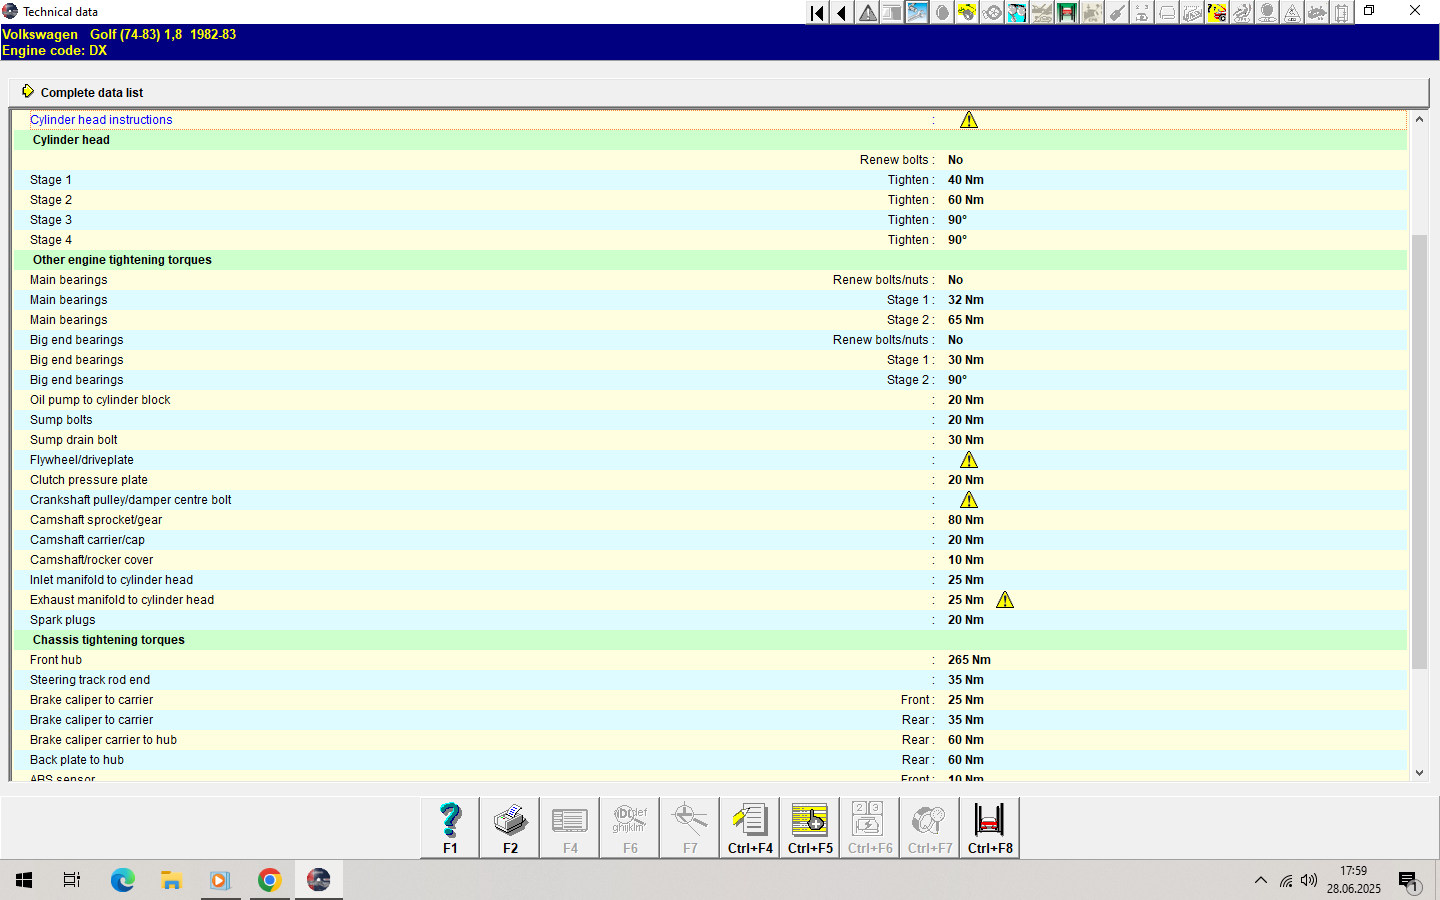
Task: Select the 'Stage 4' row label
Action: pos(51,240)
